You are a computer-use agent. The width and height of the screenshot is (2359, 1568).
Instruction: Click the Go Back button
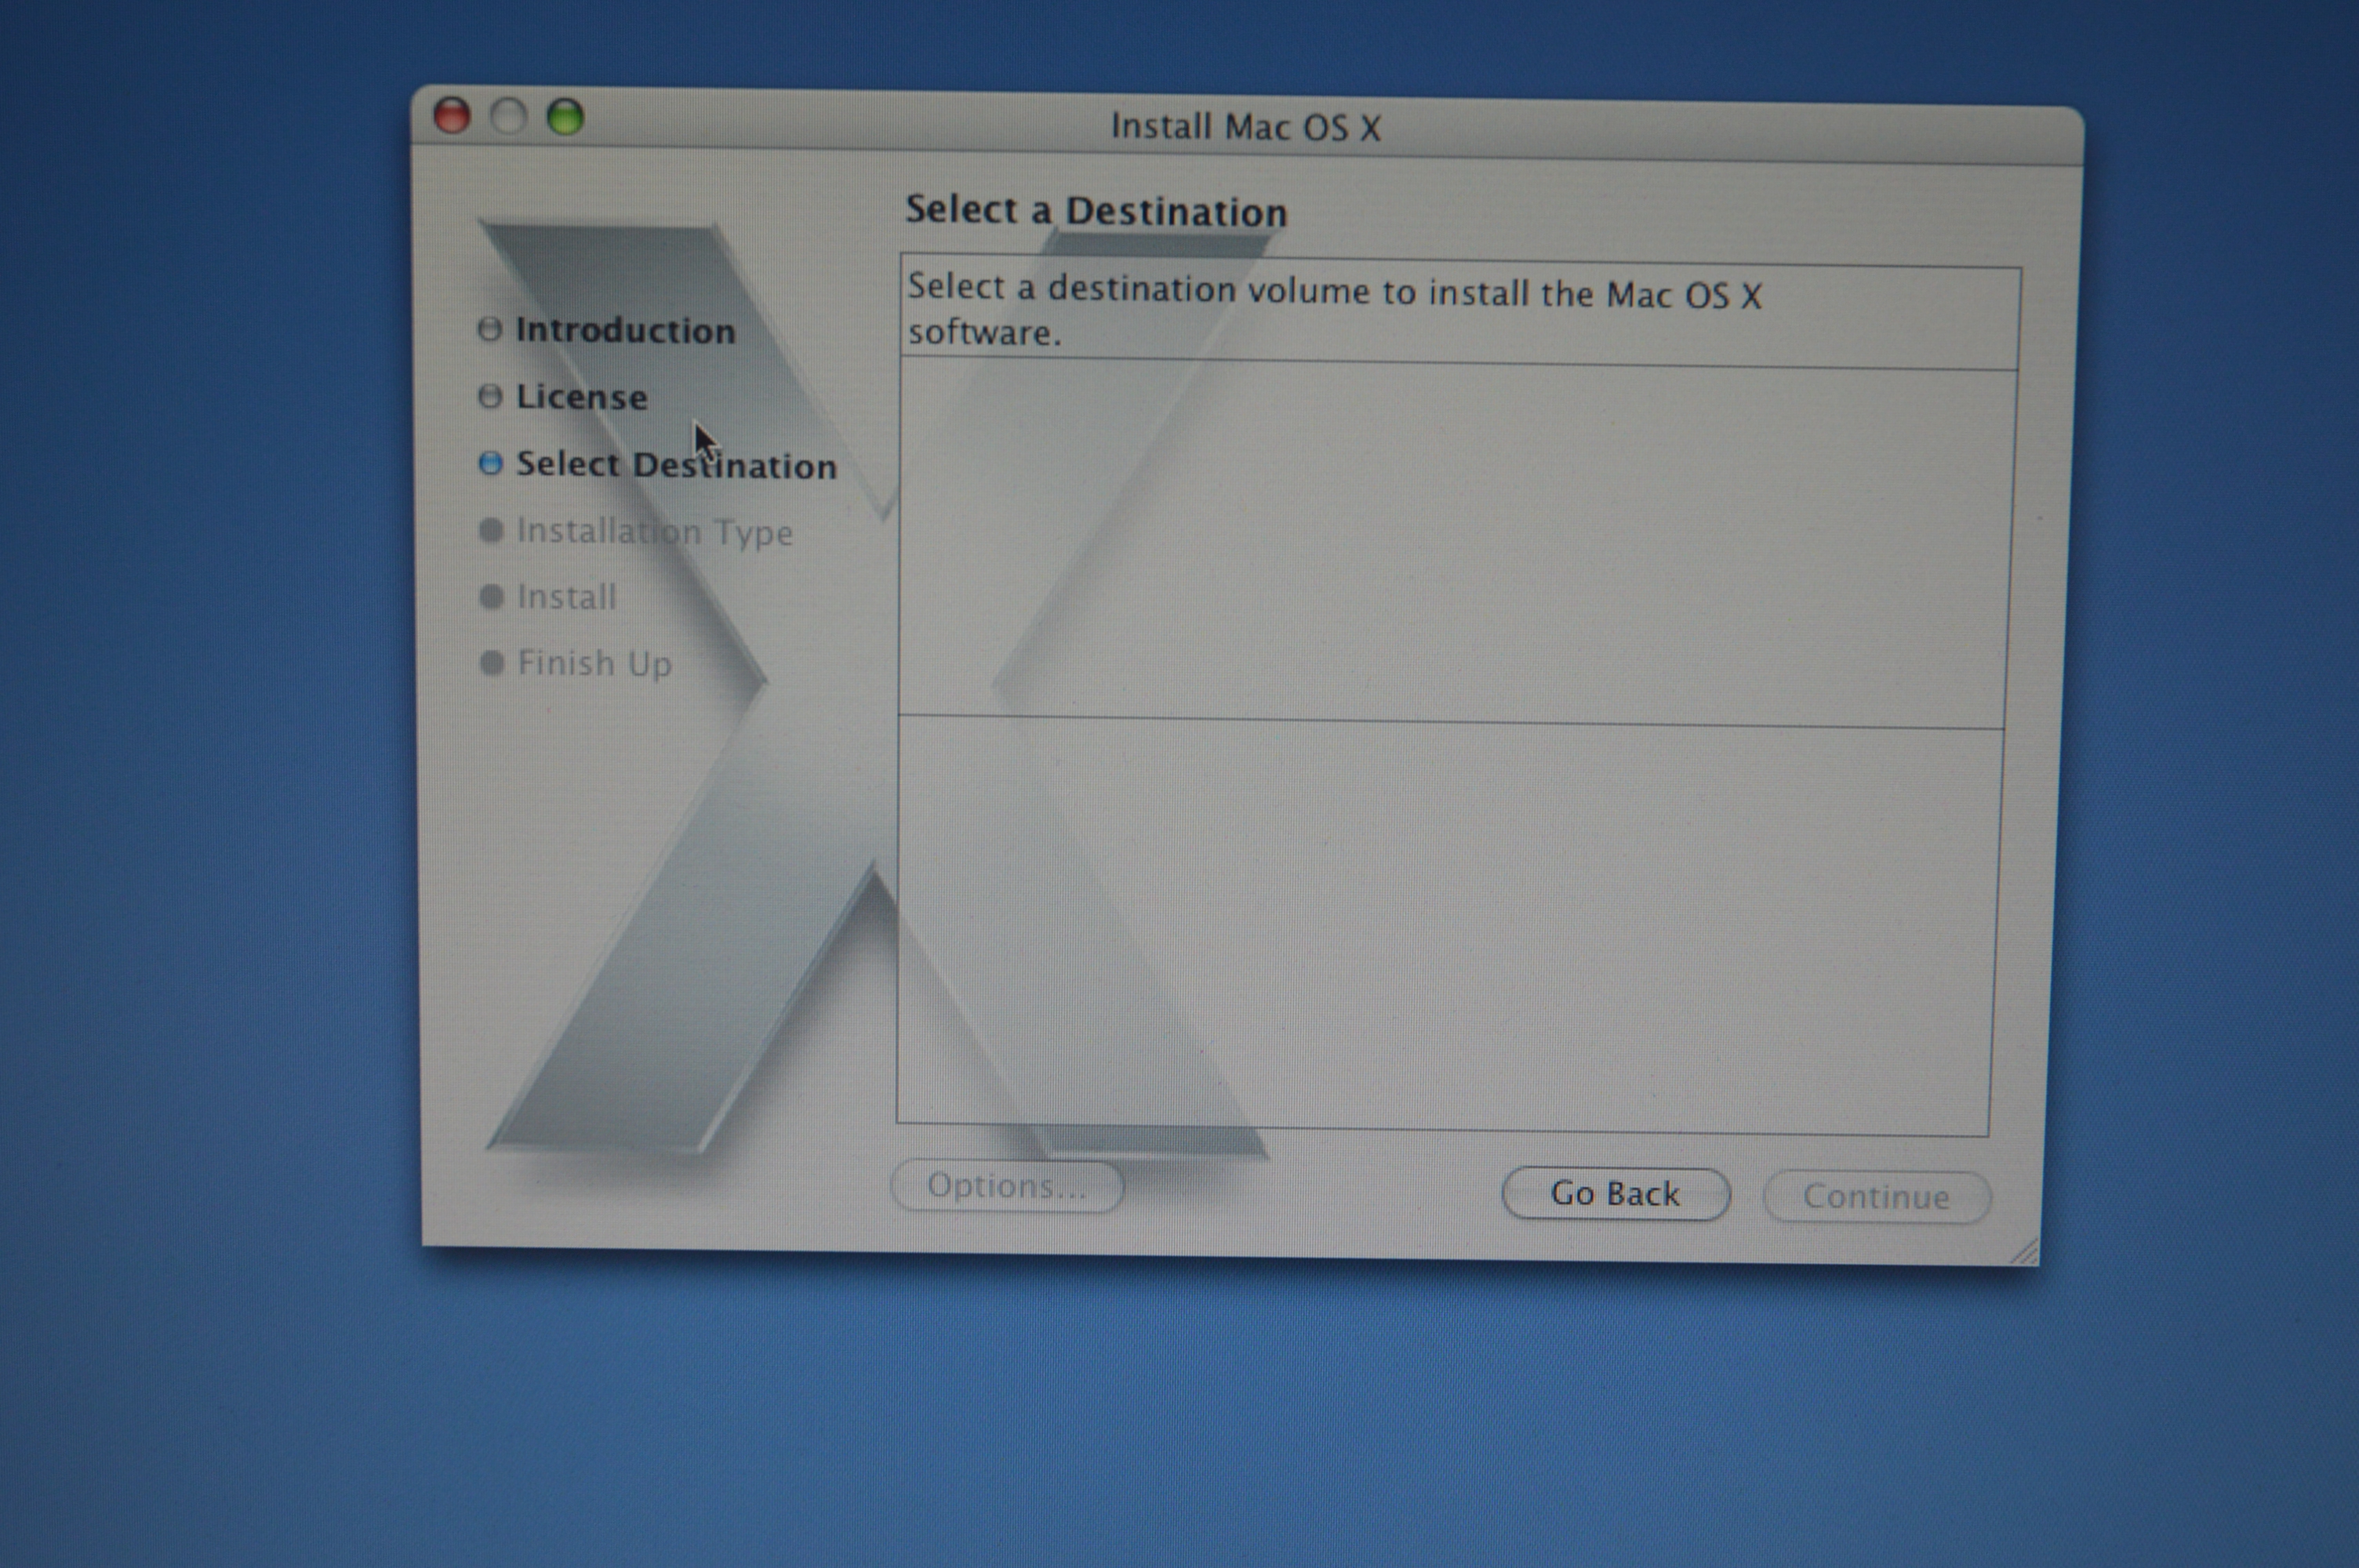coord(1615,1193)
